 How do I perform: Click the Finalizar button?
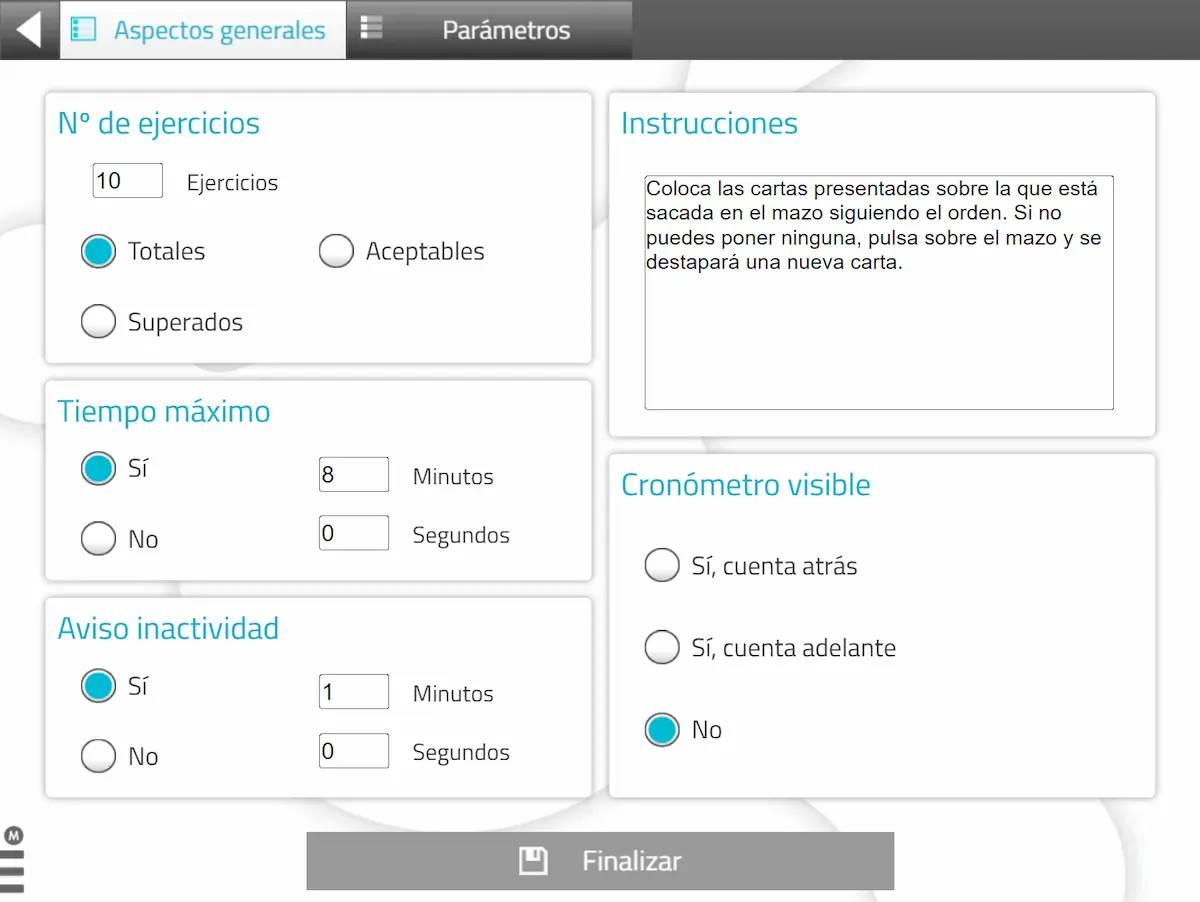[600, 861]
